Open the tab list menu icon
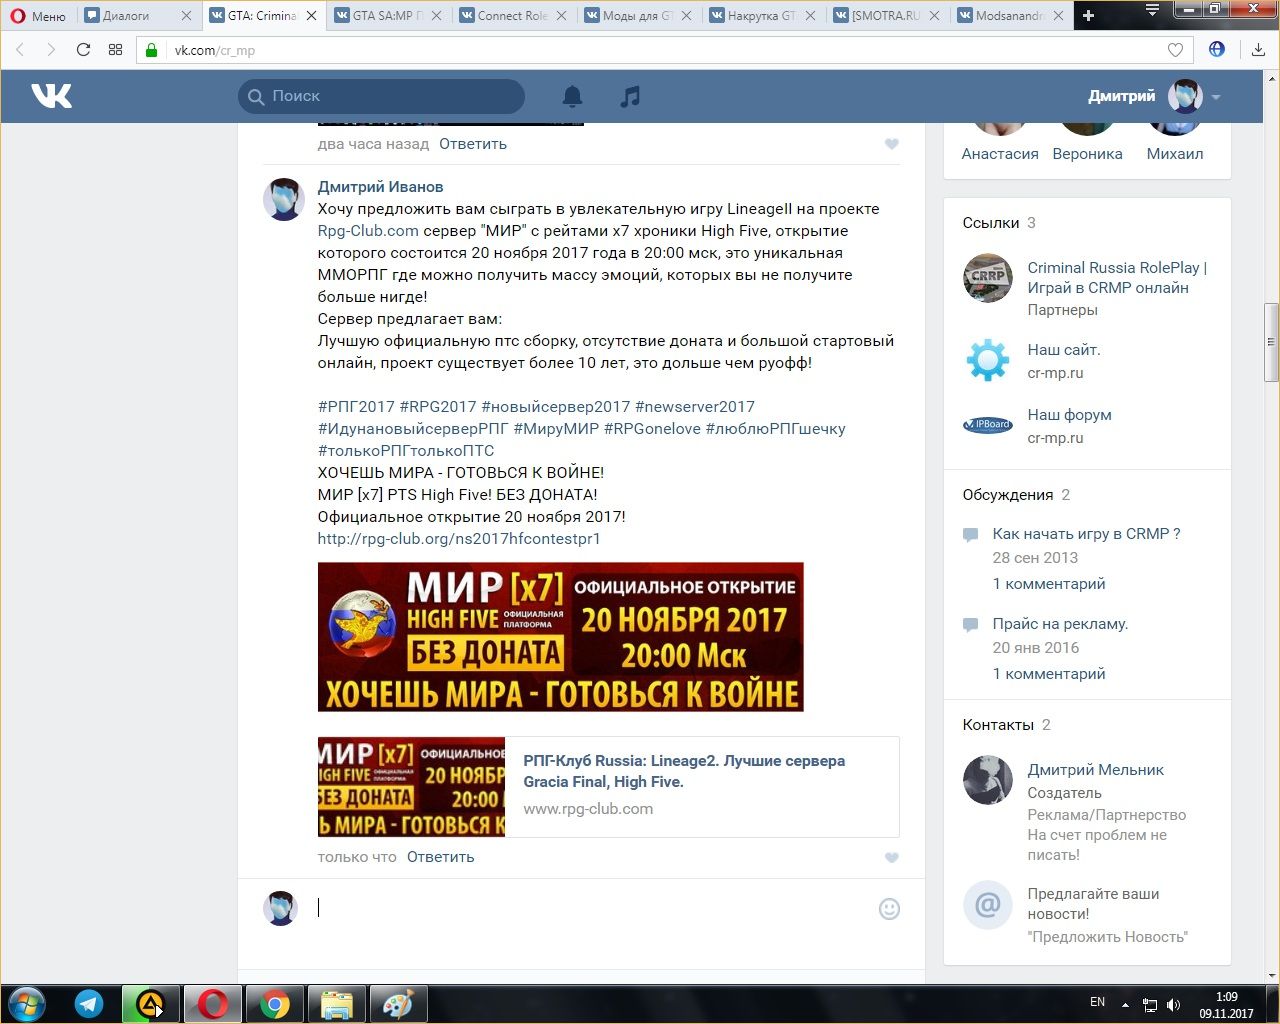This screenshot has width=1280, height=1024. click(x=1153, y=11)
